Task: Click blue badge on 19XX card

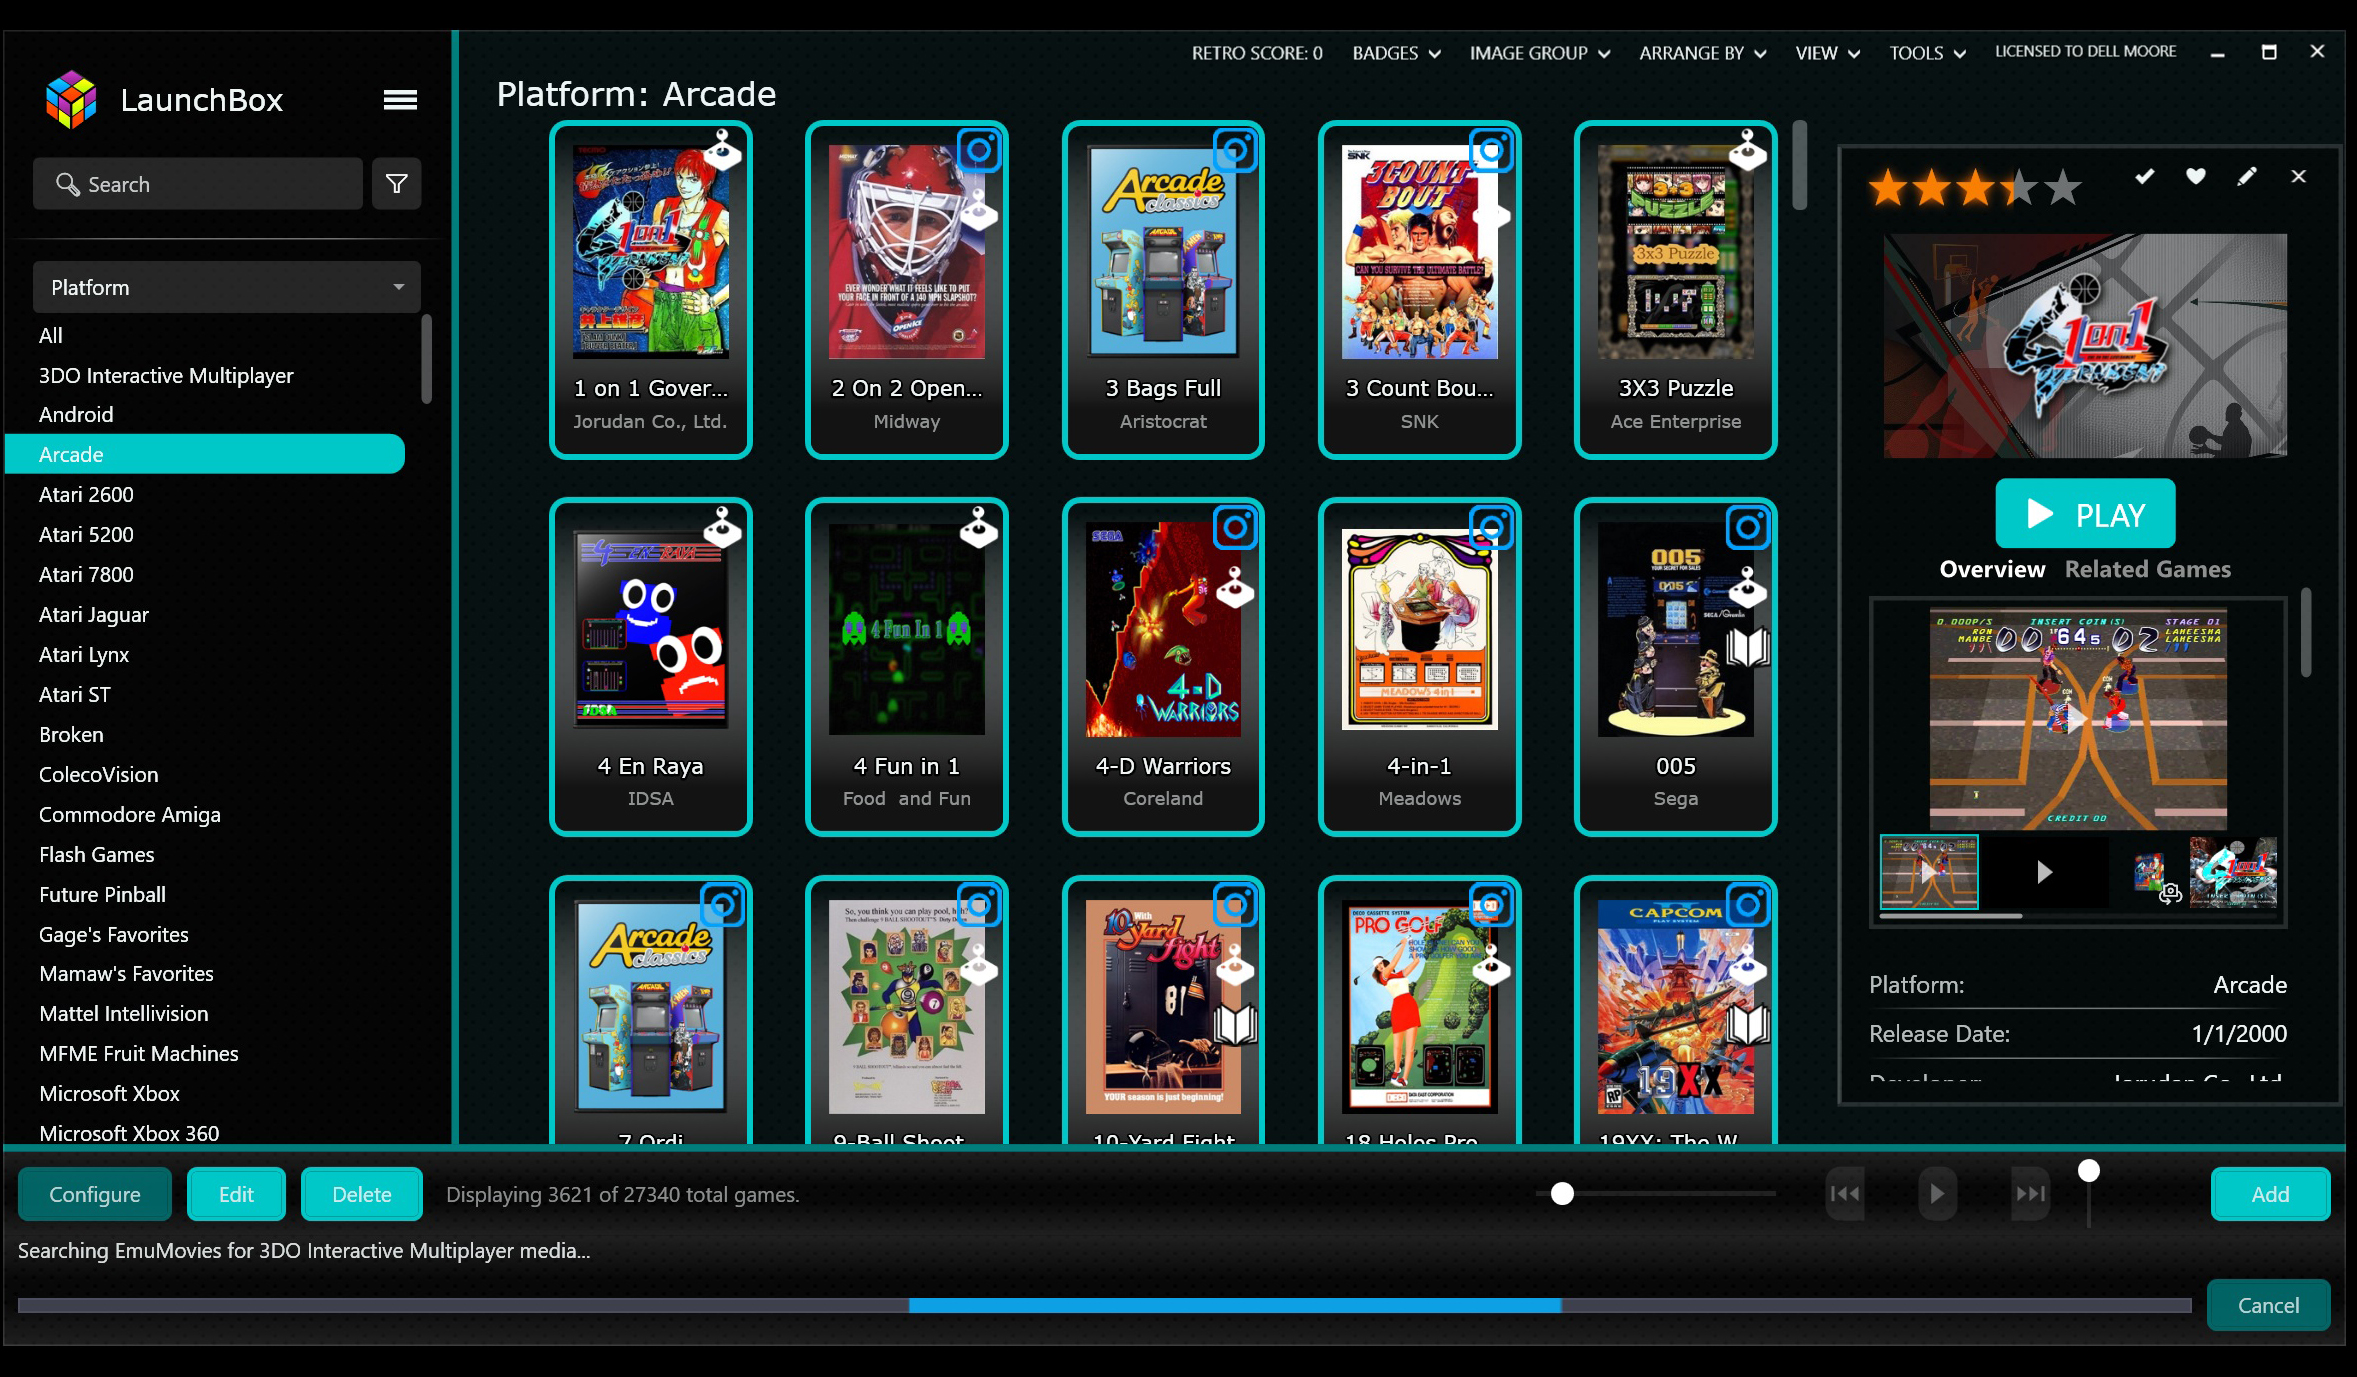Action: 1748,905
